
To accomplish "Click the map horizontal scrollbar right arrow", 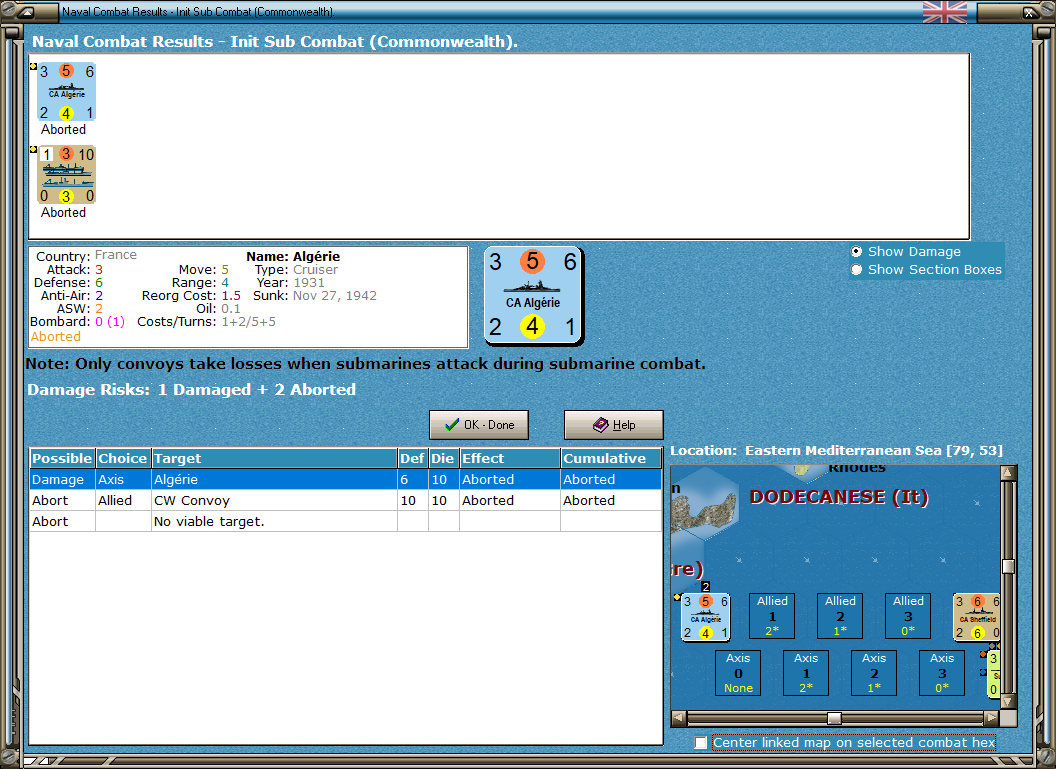I will click(991, 718).
